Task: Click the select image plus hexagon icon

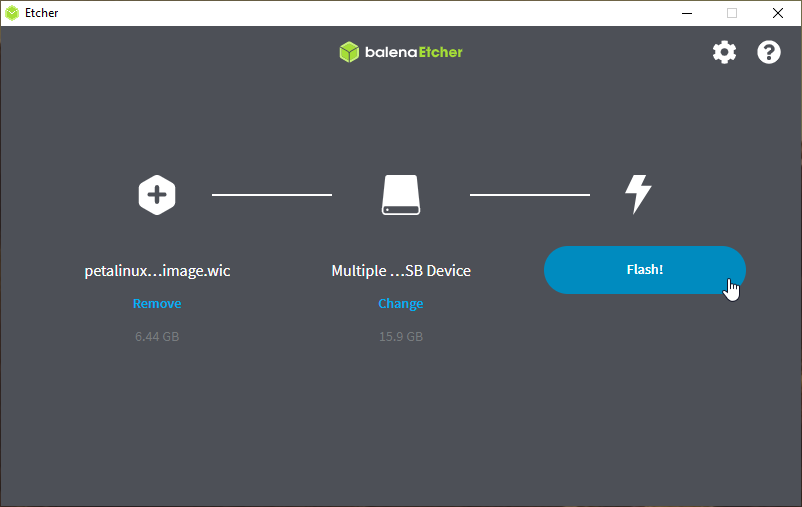Action: 157,195
